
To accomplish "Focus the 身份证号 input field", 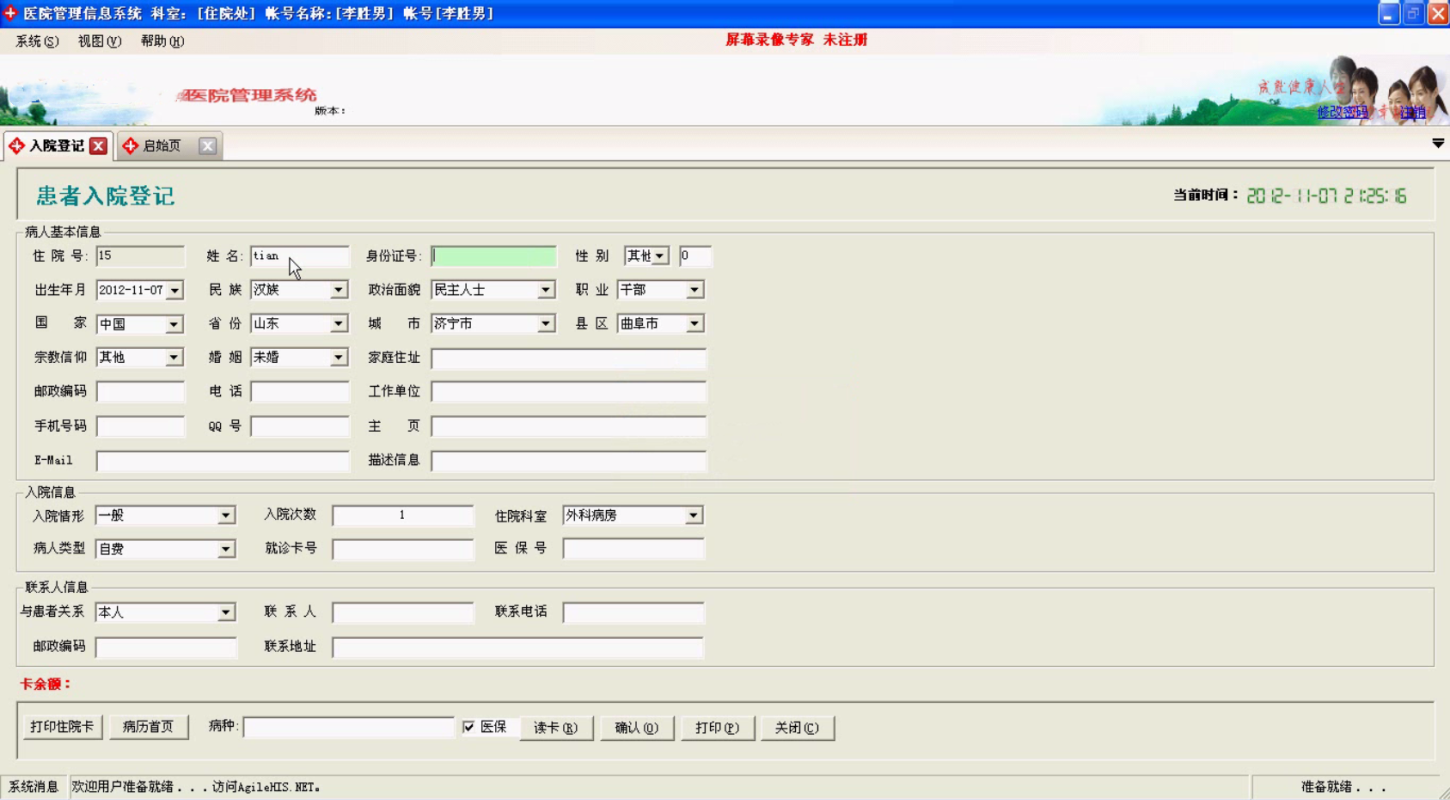I will pos(493,256).
